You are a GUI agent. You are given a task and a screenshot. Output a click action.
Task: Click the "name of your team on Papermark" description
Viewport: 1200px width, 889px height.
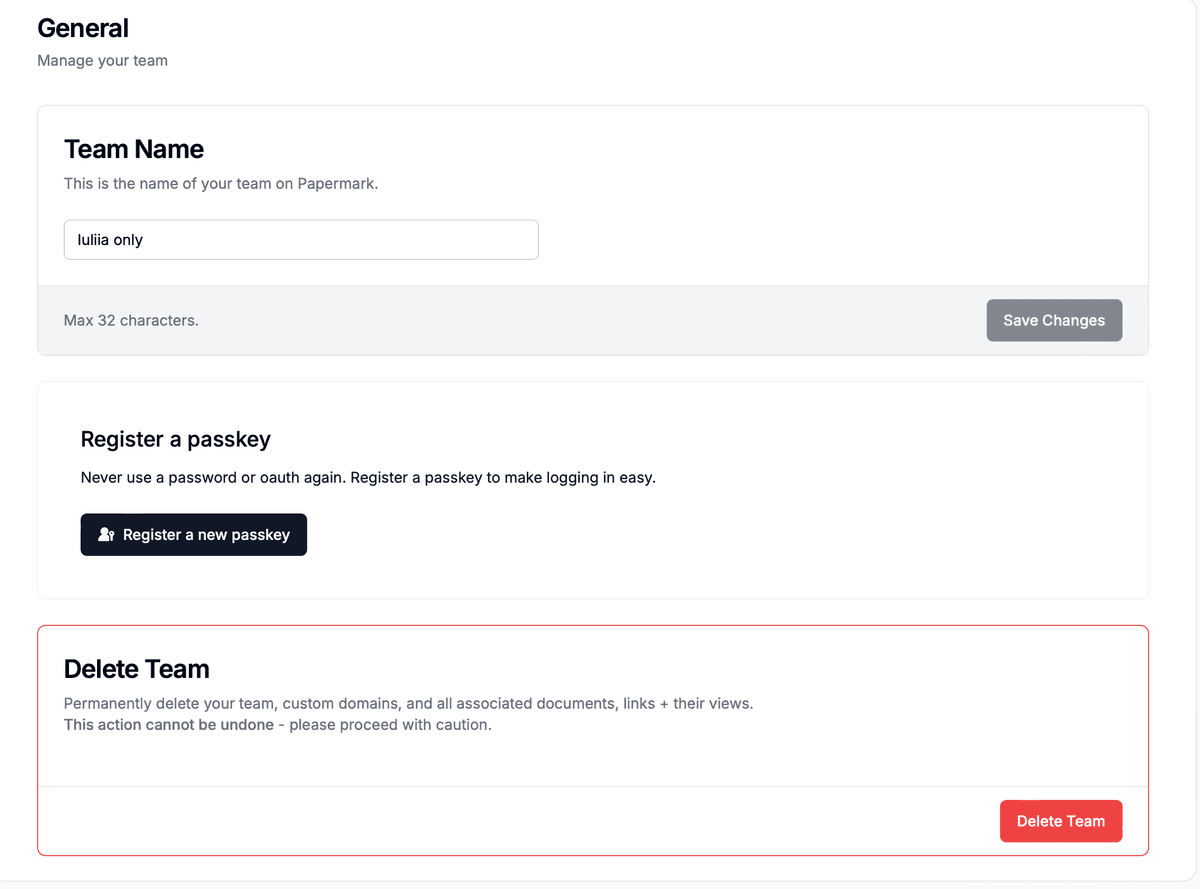pos(221,184)
